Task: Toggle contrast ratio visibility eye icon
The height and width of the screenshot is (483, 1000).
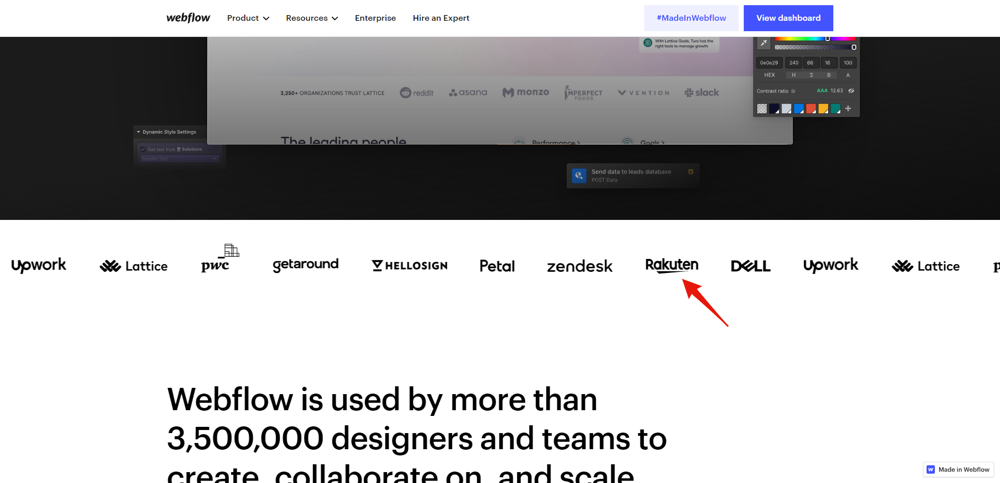Action: 851,91
